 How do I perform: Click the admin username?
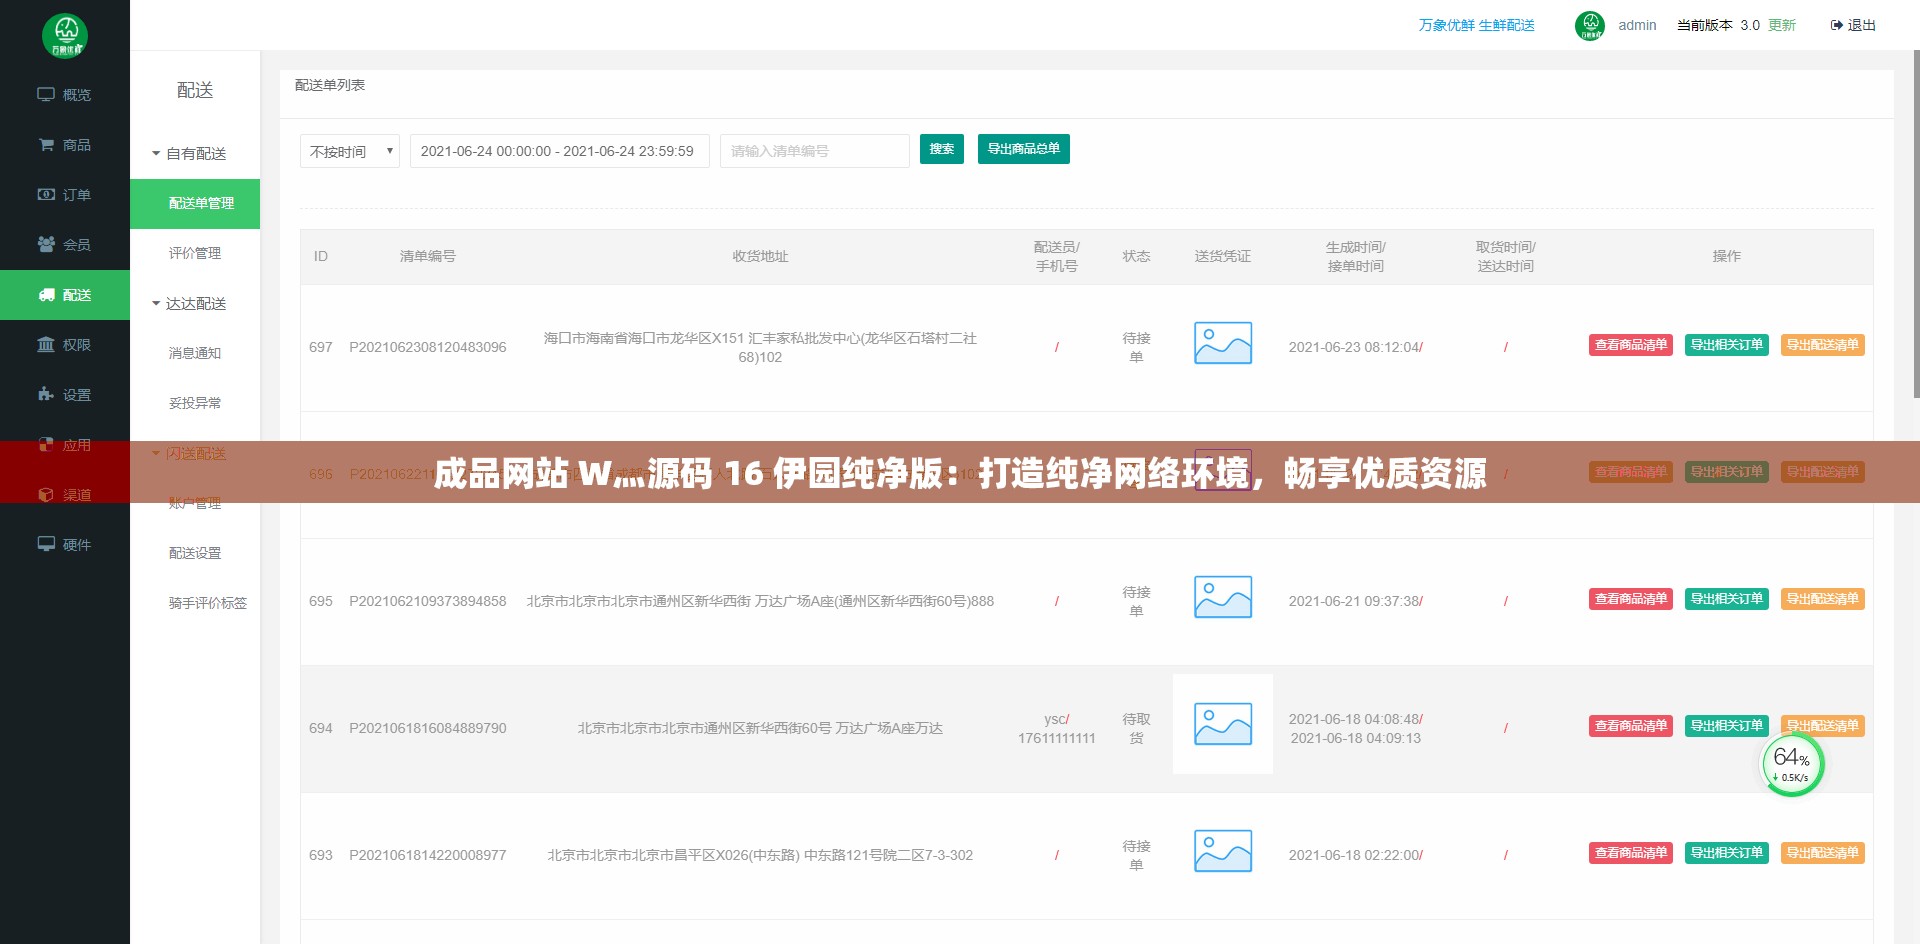(1637, 26)
